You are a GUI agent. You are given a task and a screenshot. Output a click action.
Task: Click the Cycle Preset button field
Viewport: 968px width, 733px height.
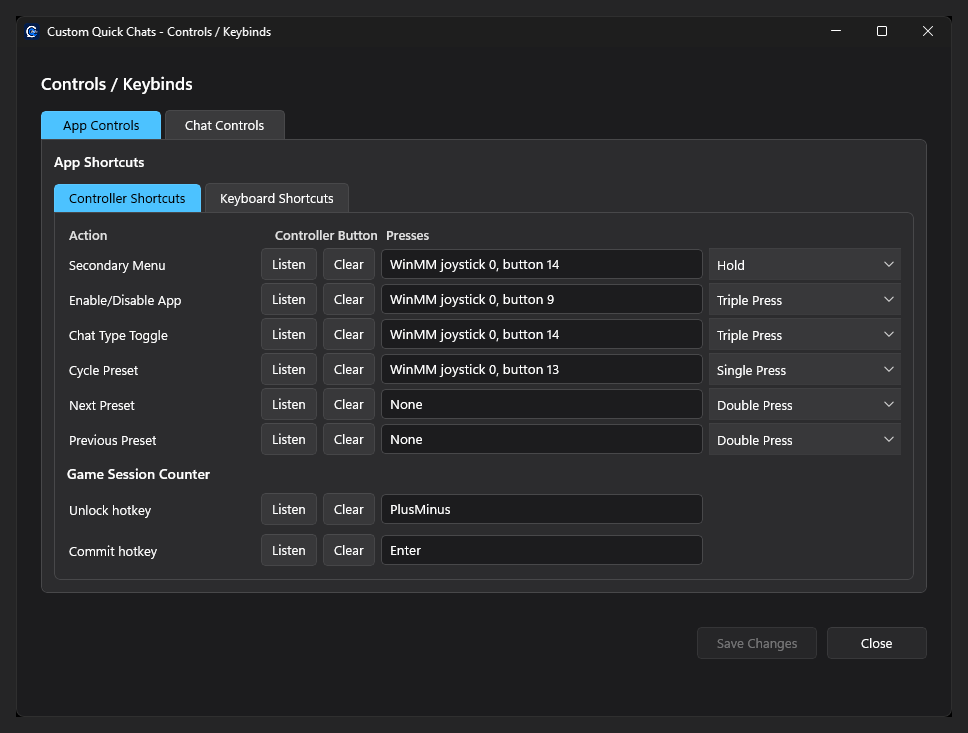[541, 369]
